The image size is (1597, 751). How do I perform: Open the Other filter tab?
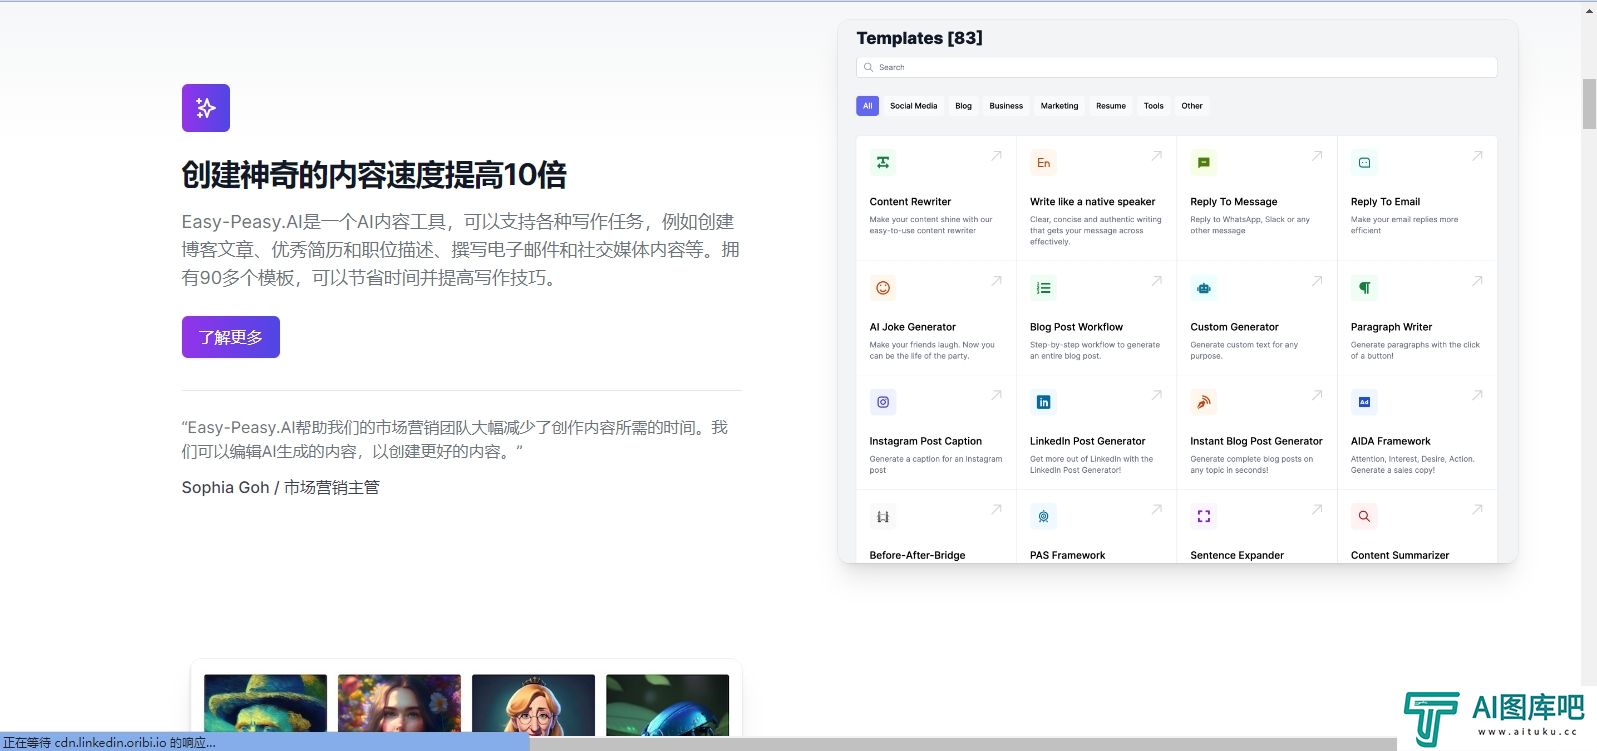point(1192,106)
